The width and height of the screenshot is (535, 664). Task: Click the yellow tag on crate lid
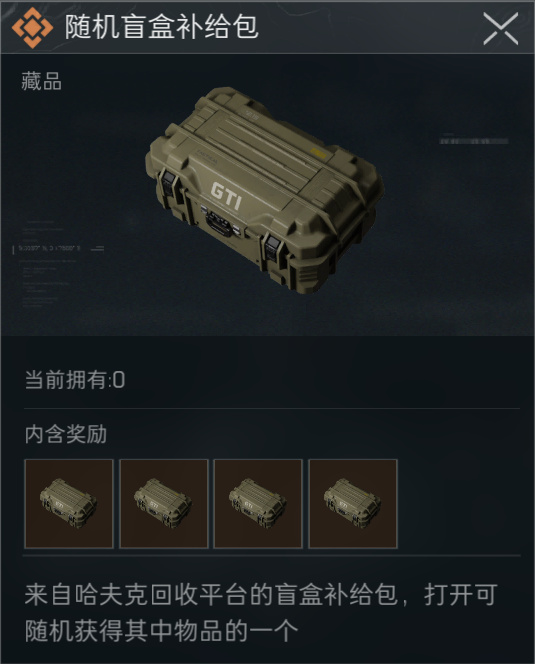click(318, 153)
